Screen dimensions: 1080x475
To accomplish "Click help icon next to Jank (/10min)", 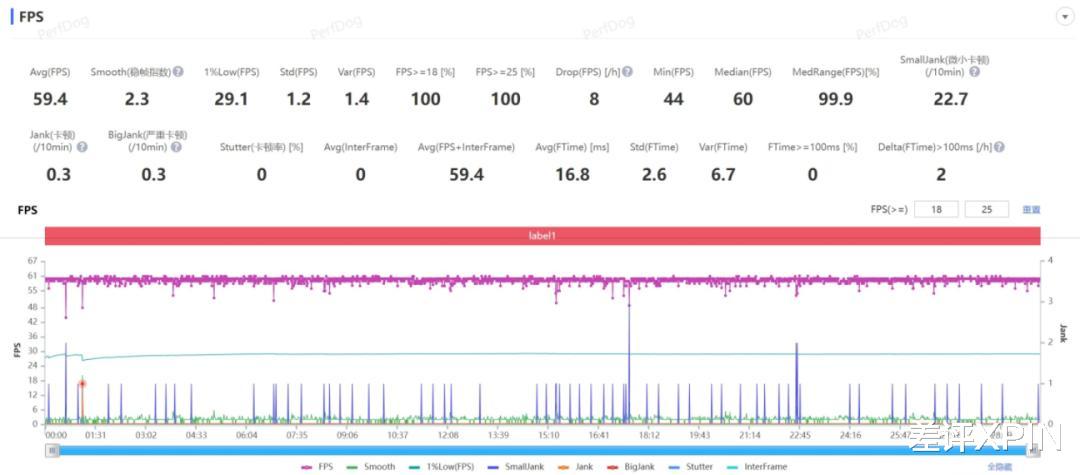I will coord(82,147).
